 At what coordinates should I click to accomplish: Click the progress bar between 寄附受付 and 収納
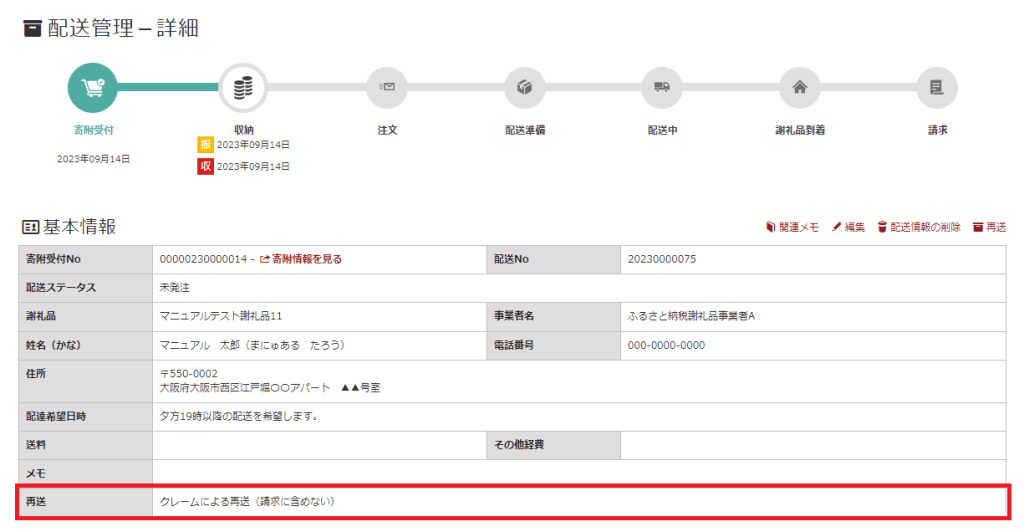pos(168,88)
